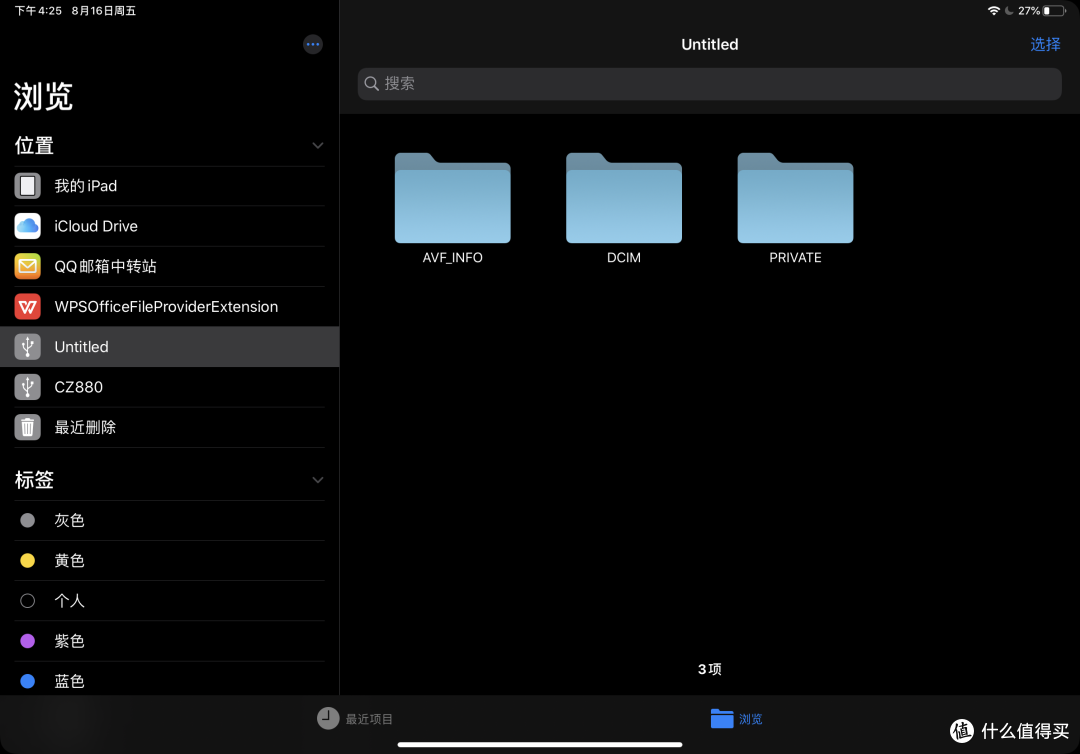Open 最近删除 label
Image resolution: width=1080 pixels, height=754 pixels.
coord(85,427)
